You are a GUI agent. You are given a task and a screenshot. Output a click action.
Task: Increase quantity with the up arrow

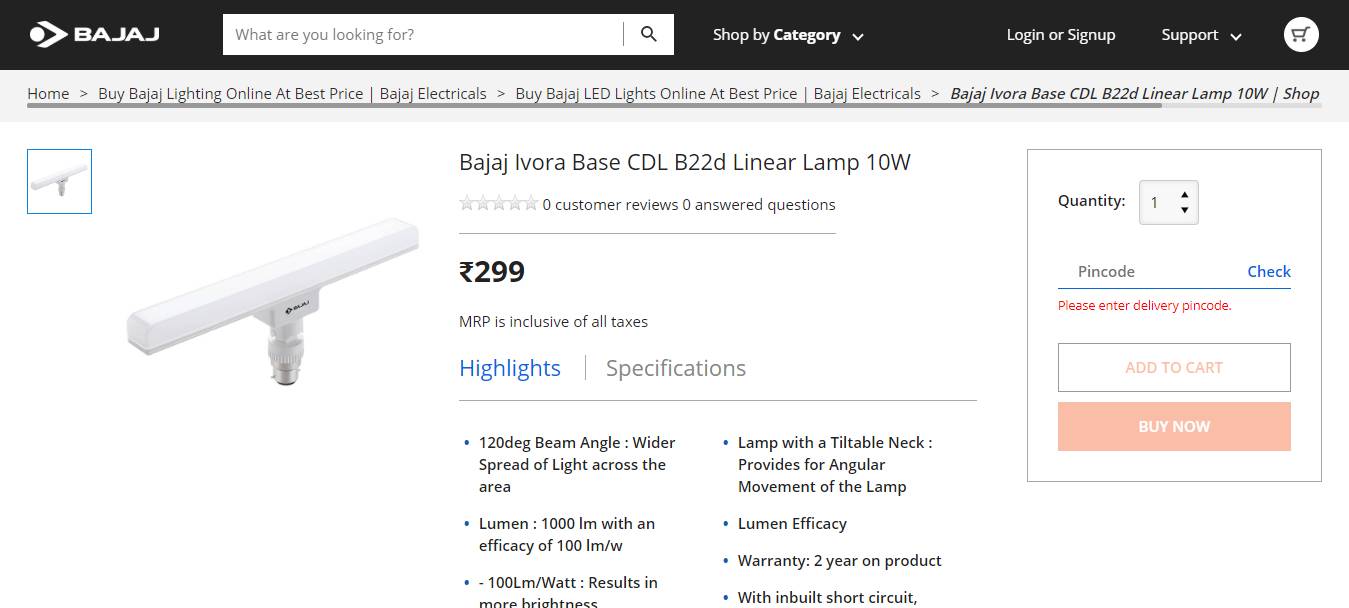[1184, 194]
